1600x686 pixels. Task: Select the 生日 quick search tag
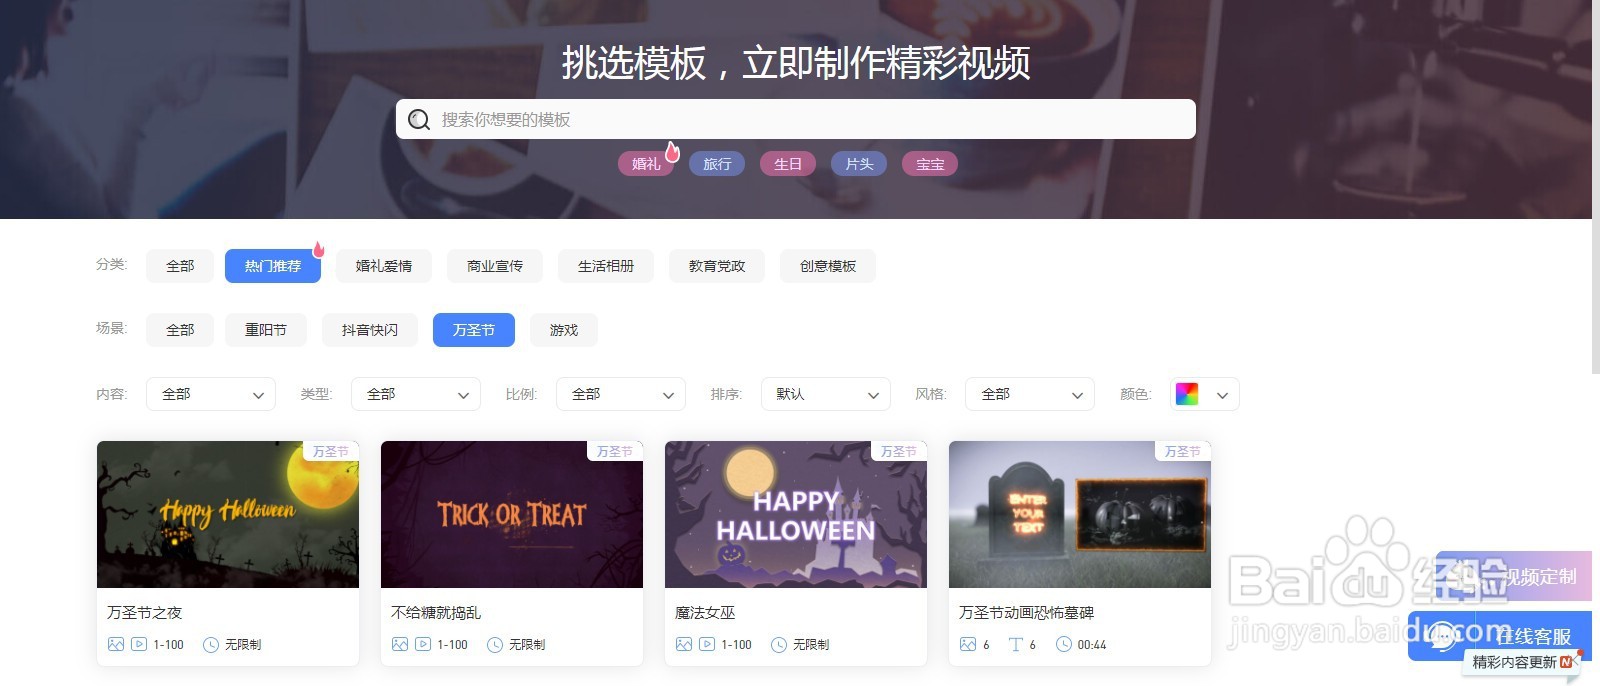[x=788, y=164]
